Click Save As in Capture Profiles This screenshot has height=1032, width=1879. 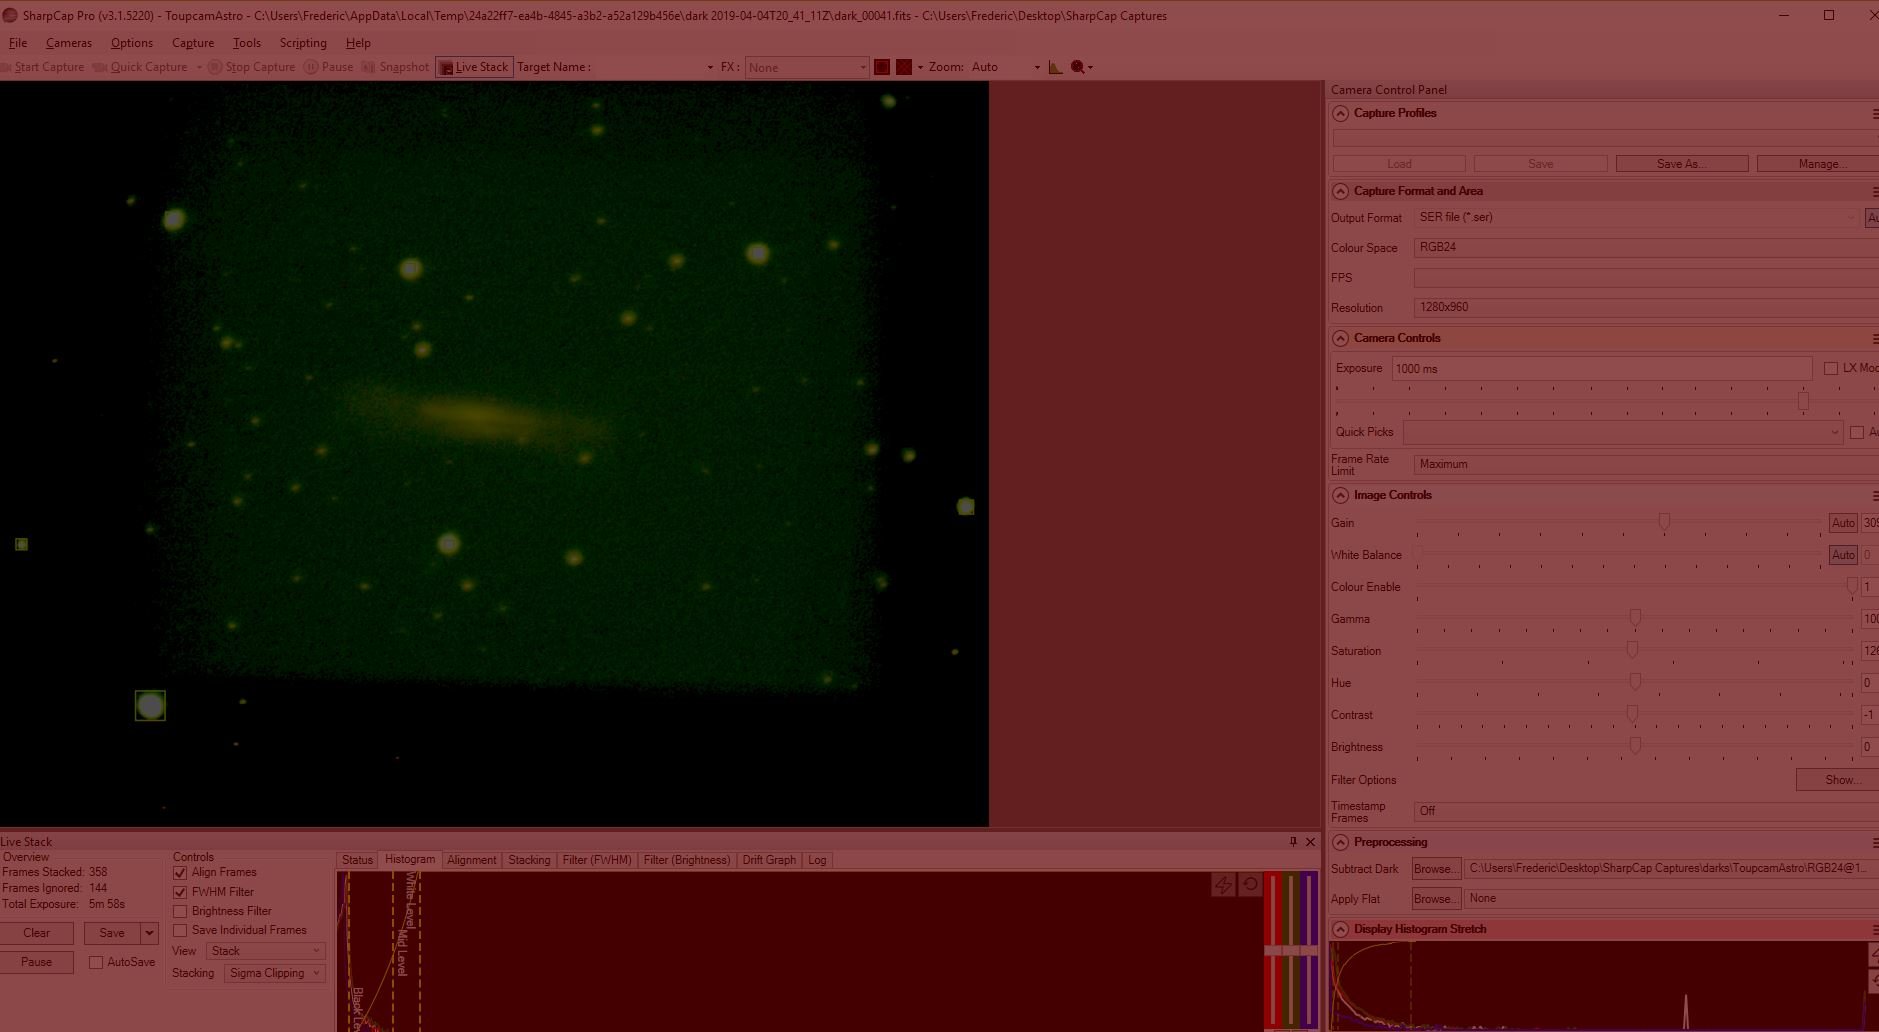pyautogui.click(x=1682, y=164)
